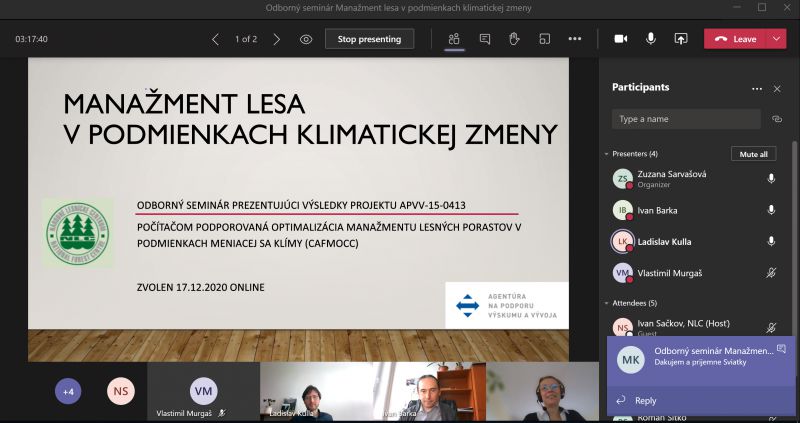Go to the next slide arrow
Image resolution: width=800 pixels, height=423 pixels.
tap(277, 39)
